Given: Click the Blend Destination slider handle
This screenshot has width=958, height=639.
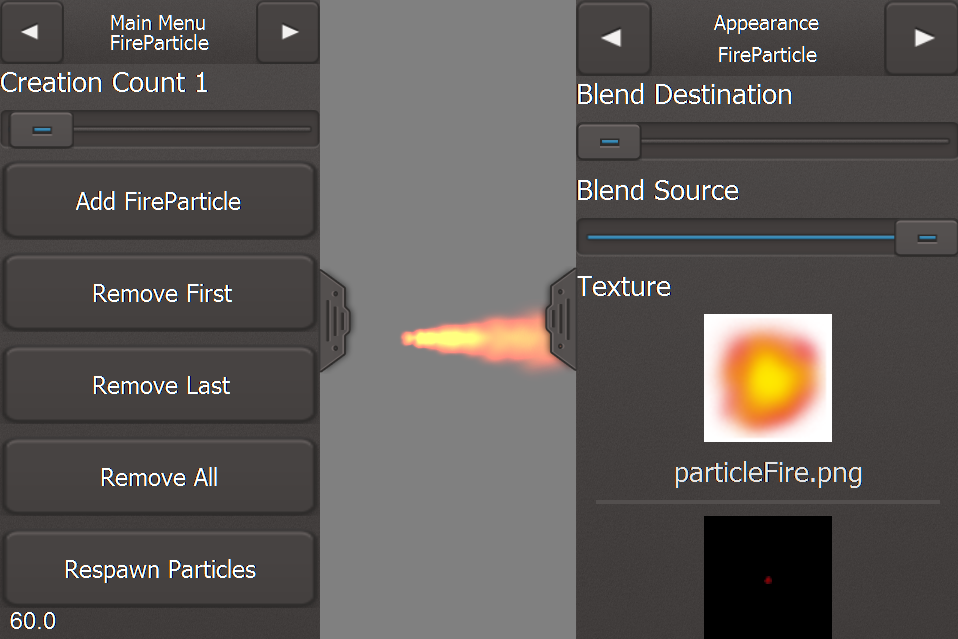Looking at the screenshot, I should 609,142.
